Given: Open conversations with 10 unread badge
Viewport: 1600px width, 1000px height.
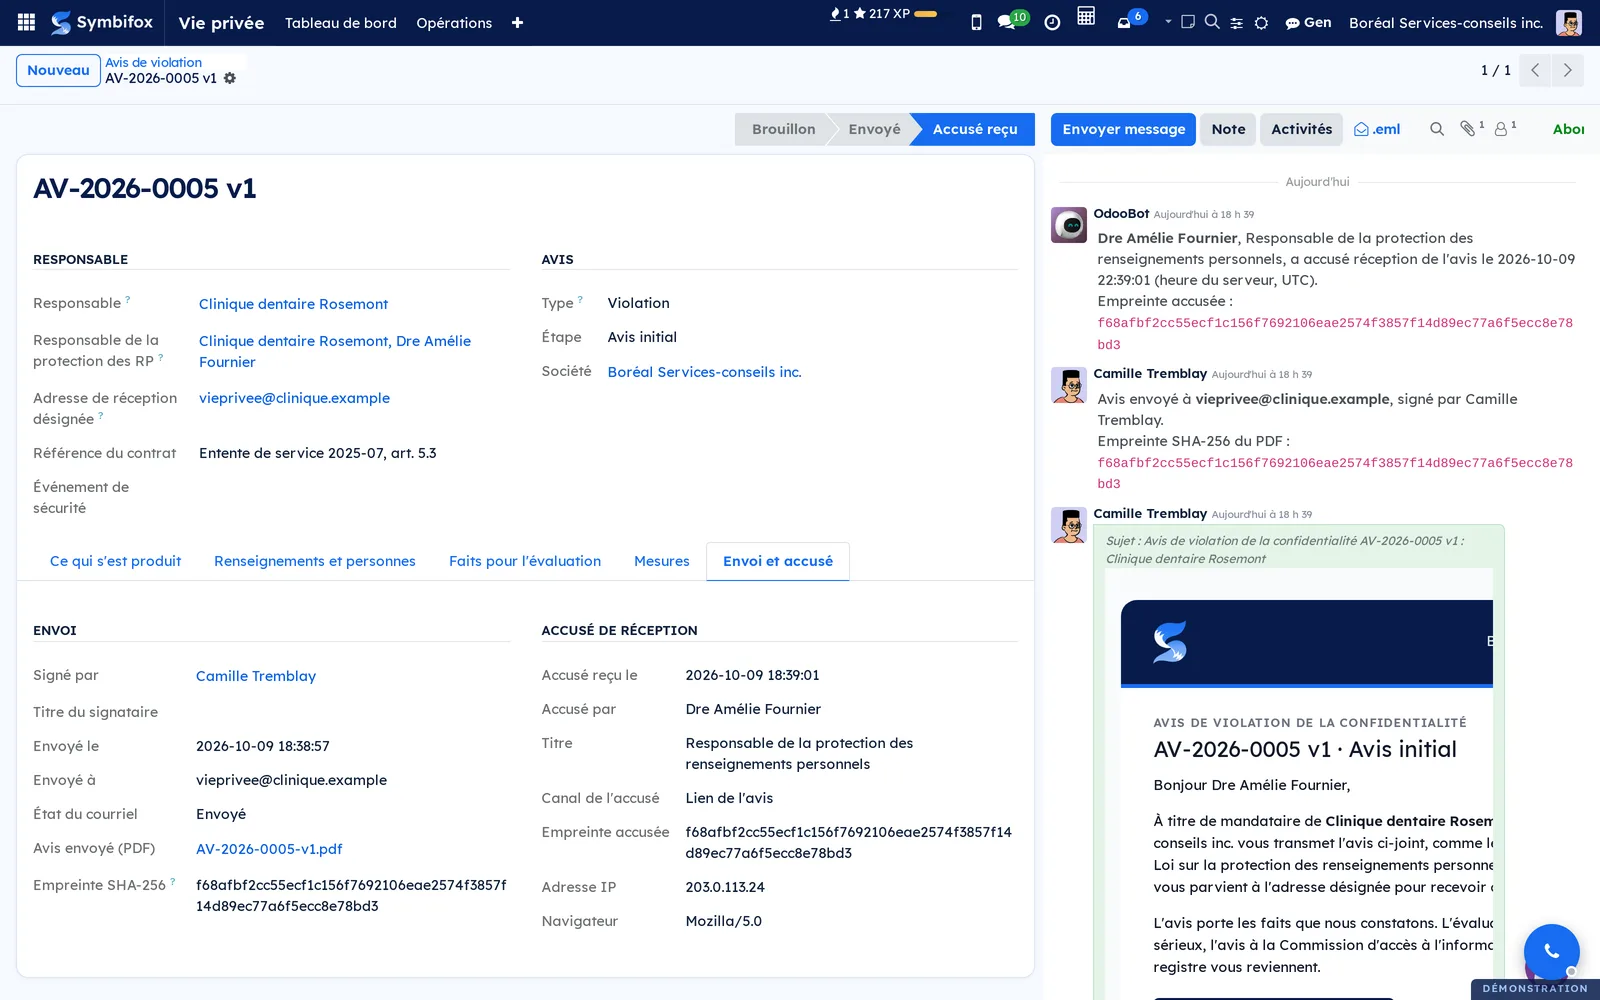Looking at the screenshot, I should tap(1012, 21).
